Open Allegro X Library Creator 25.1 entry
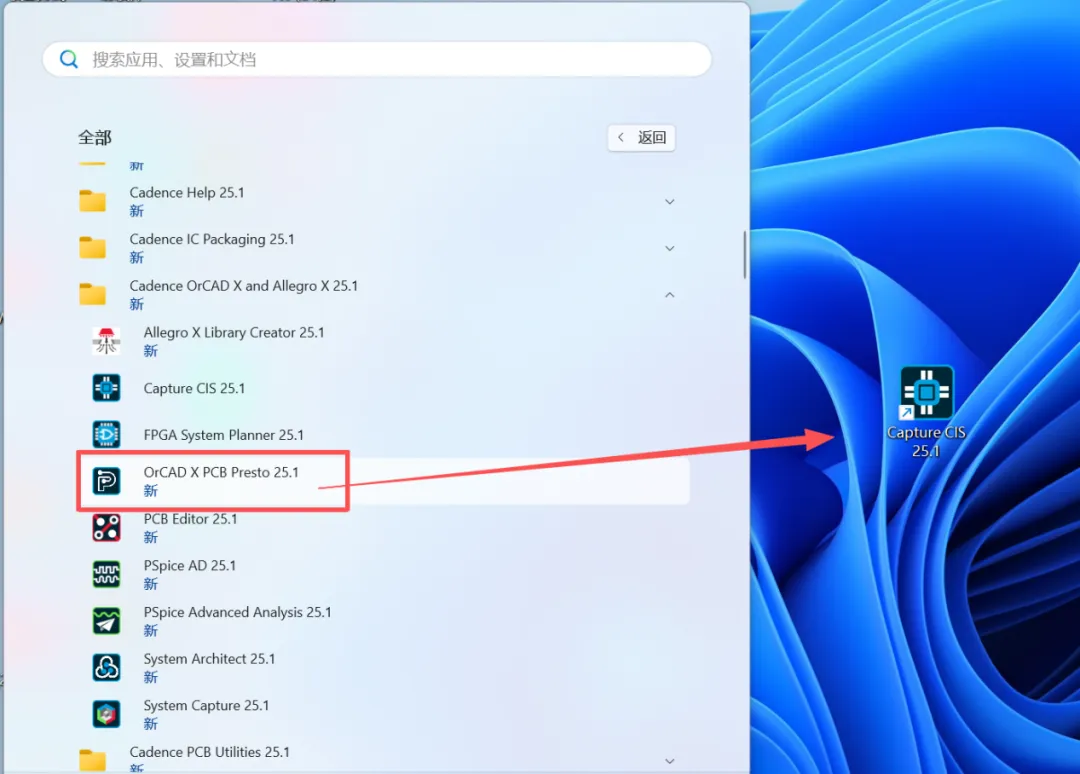 click(x=382, y=342)
